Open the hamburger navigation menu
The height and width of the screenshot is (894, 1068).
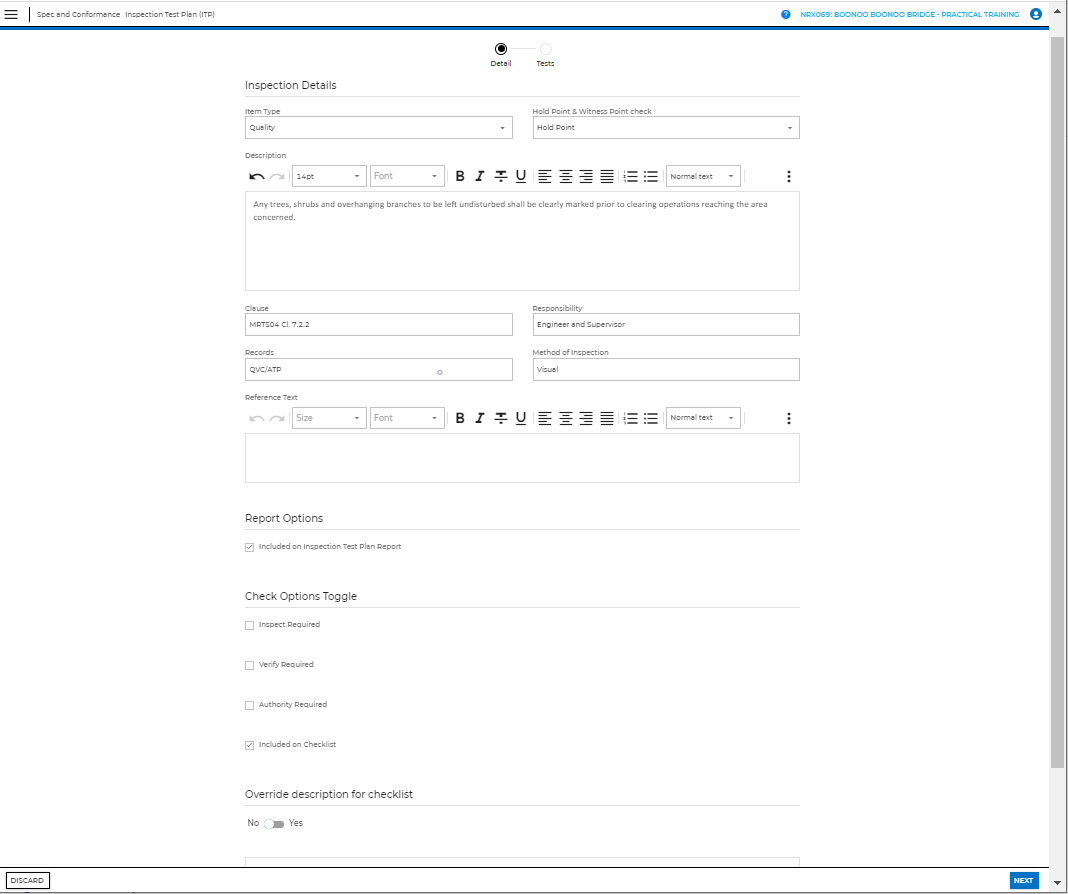coord(12,14)
